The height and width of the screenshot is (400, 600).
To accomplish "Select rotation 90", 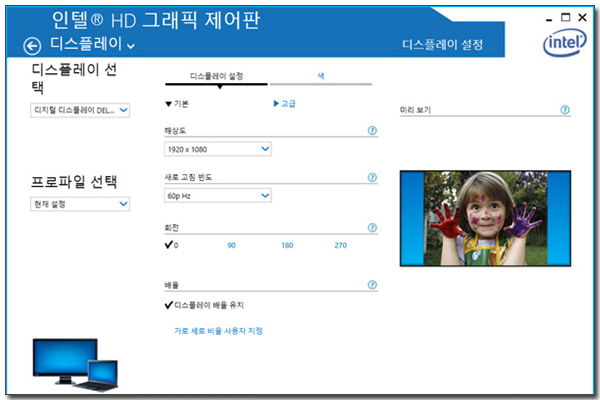I will click(x=232, y=245).
